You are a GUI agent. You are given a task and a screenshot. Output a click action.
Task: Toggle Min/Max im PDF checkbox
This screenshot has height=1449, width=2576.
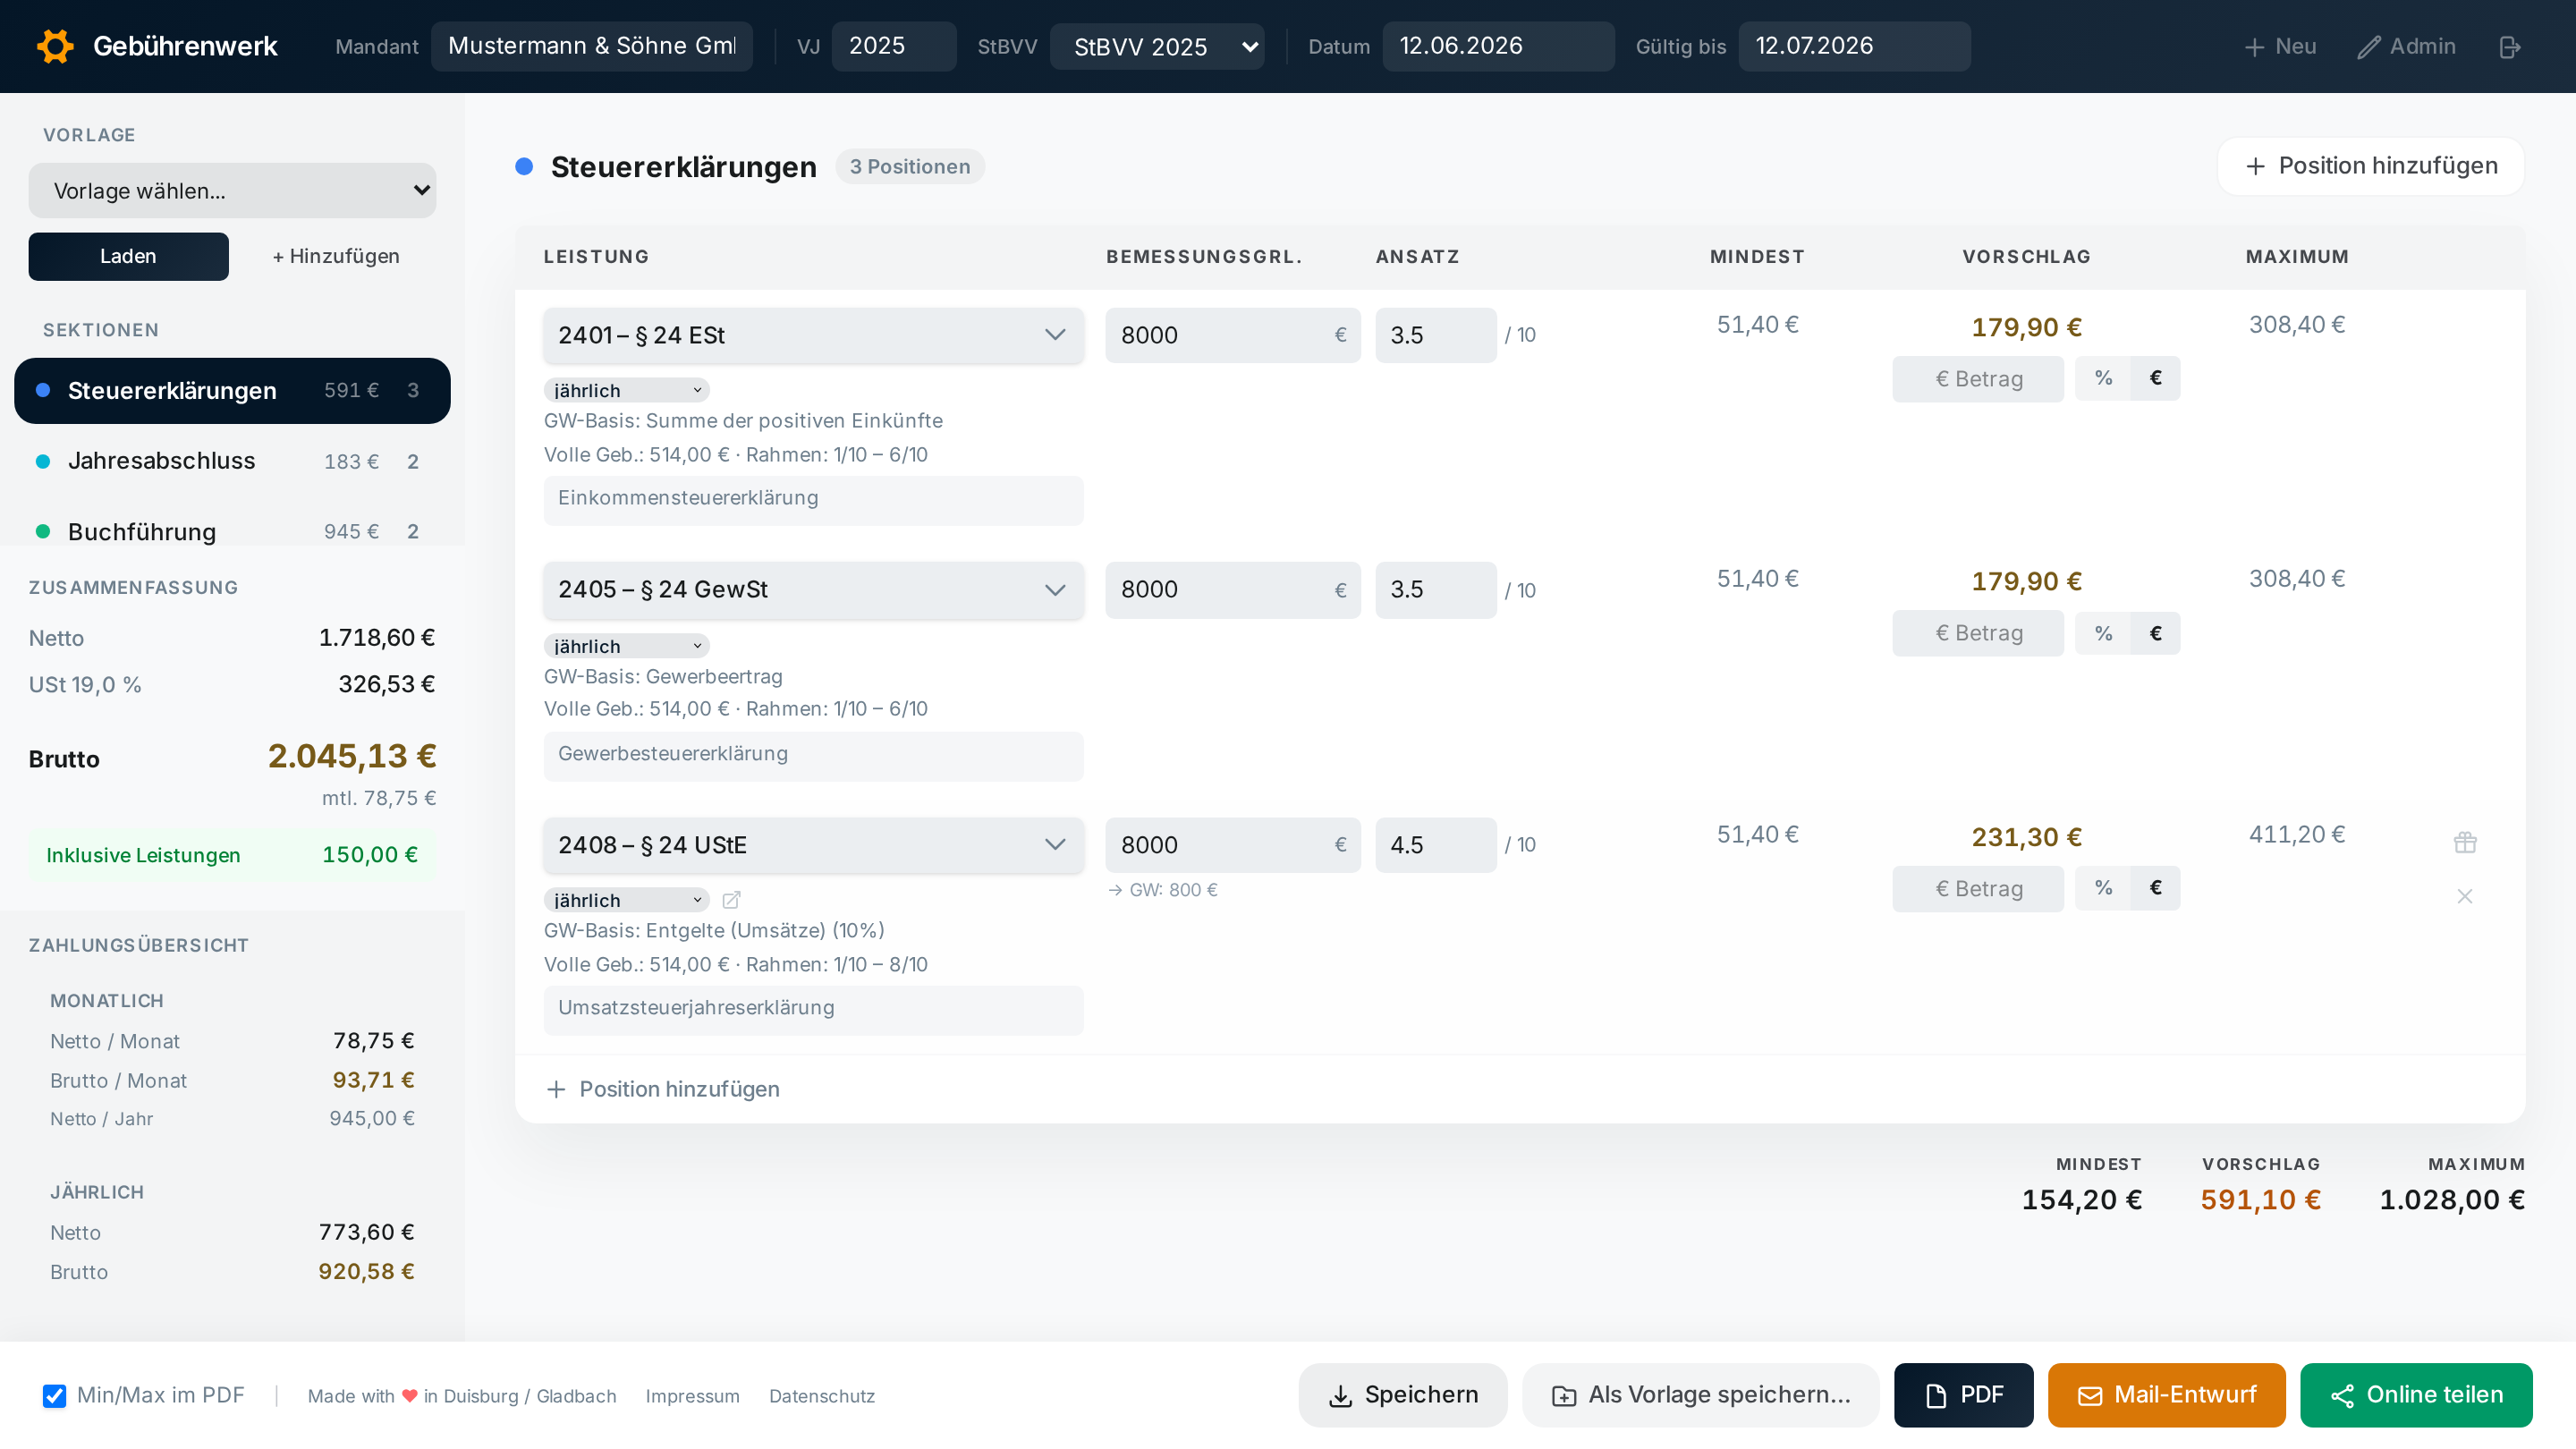tap(54, 1396)
